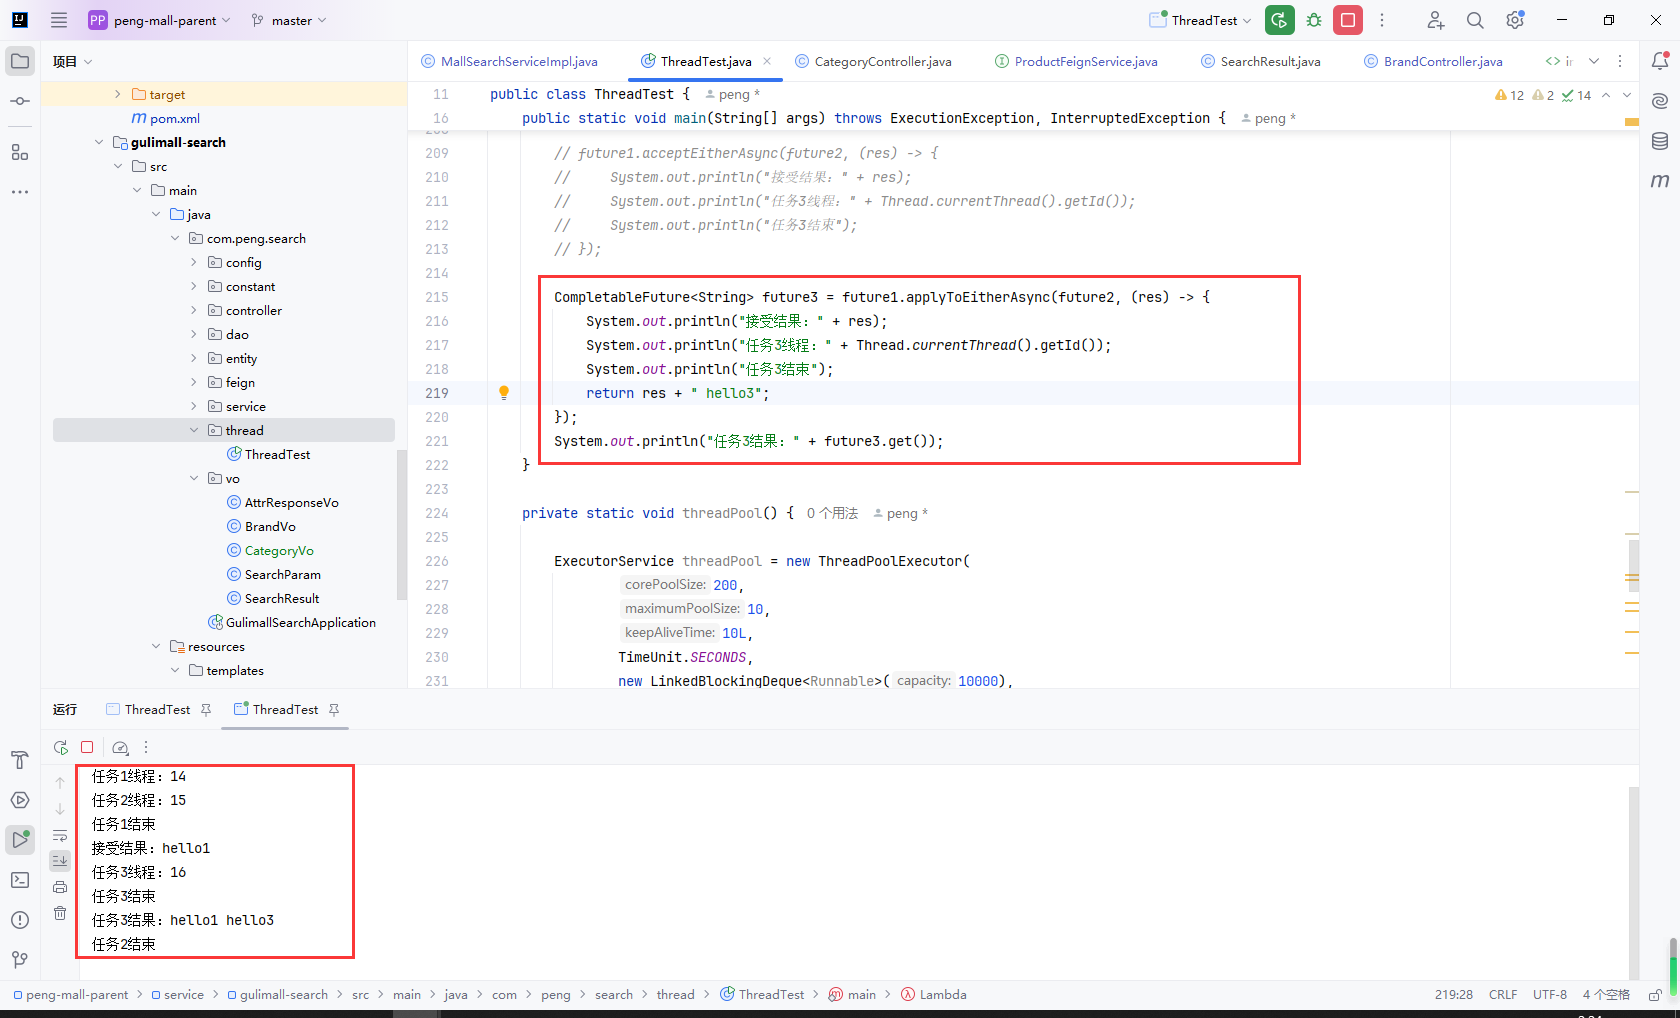The image size is (1680, 1018).
Task: Collapse the thread package
Action: 194,430
